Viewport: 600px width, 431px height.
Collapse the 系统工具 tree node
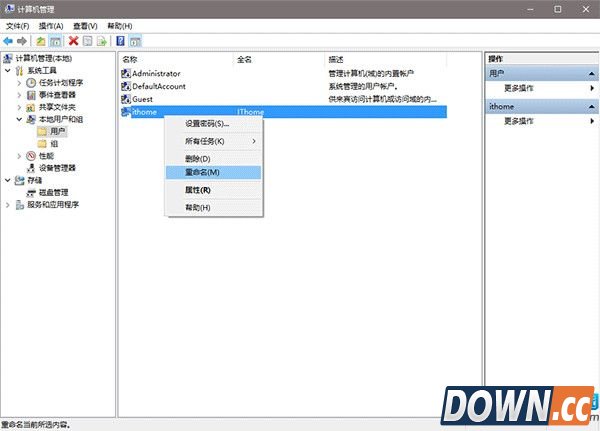[8, 70]
